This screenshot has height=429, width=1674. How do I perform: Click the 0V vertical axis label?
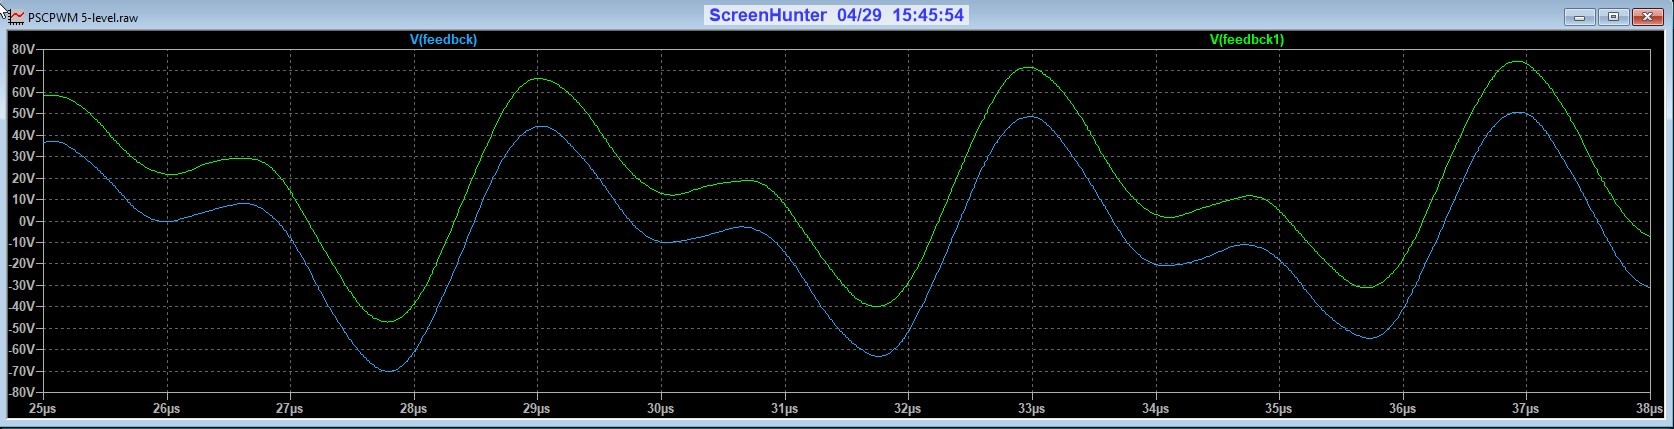click(27, 221)
